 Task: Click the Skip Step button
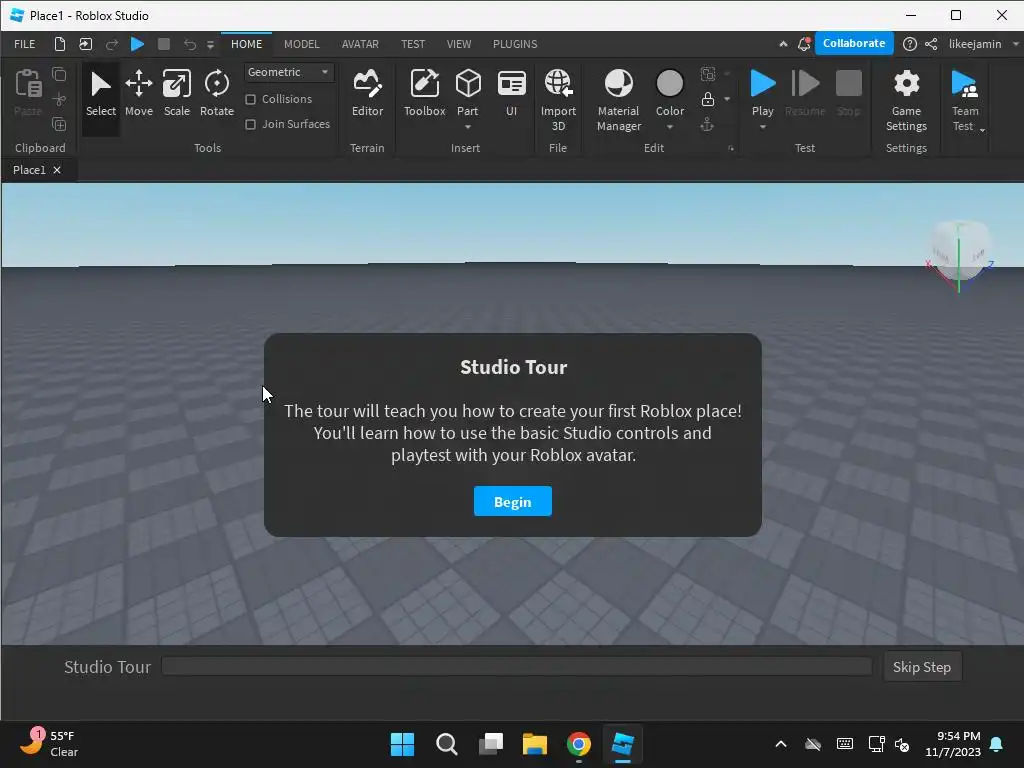(x=921, y=667)
